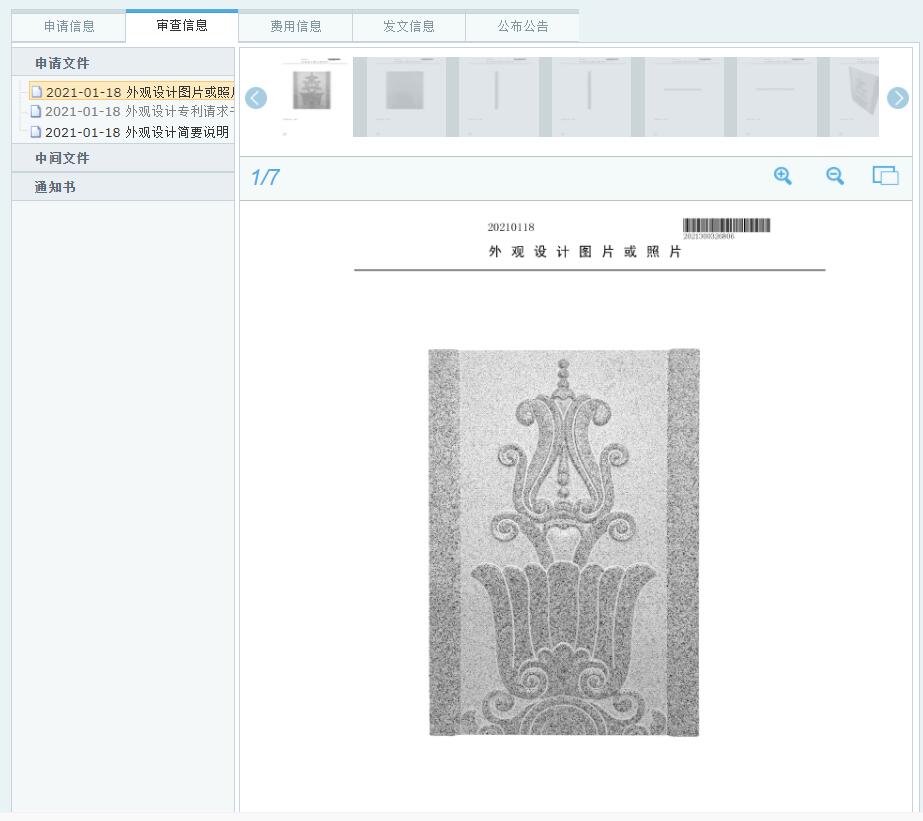Select the last visible thumbnail on right
This screenshot has width=923, height=821.
[856, 96]
